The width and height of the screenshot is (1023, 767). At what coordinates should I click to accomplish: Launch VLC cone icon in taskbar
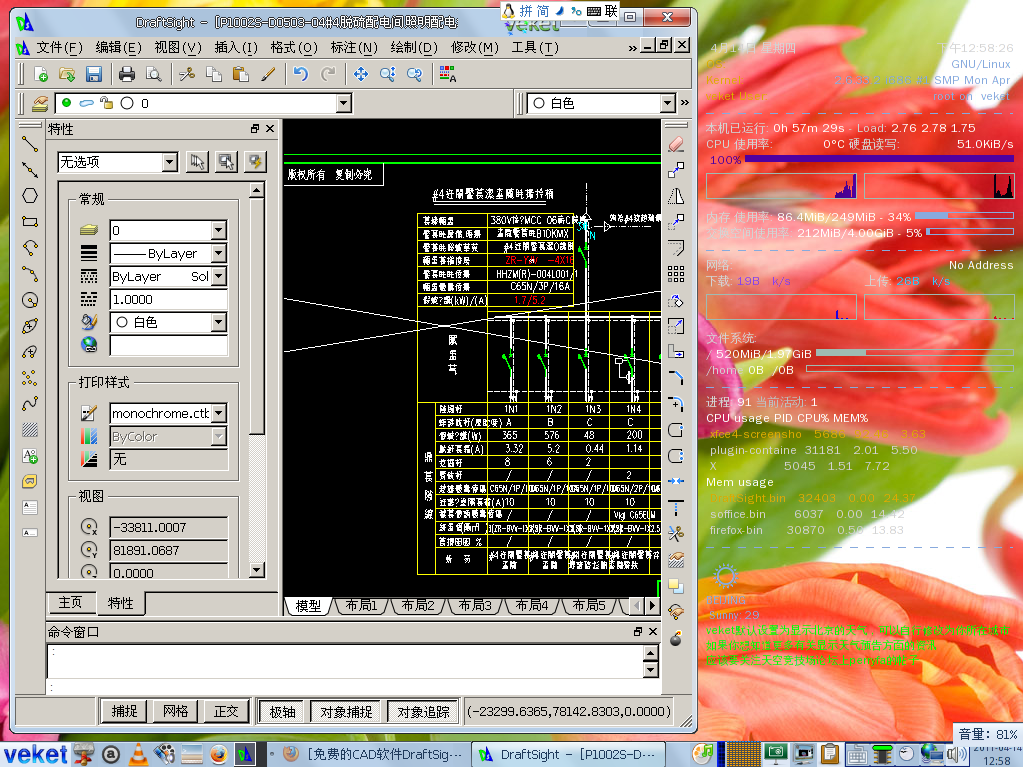coord(138,754)
